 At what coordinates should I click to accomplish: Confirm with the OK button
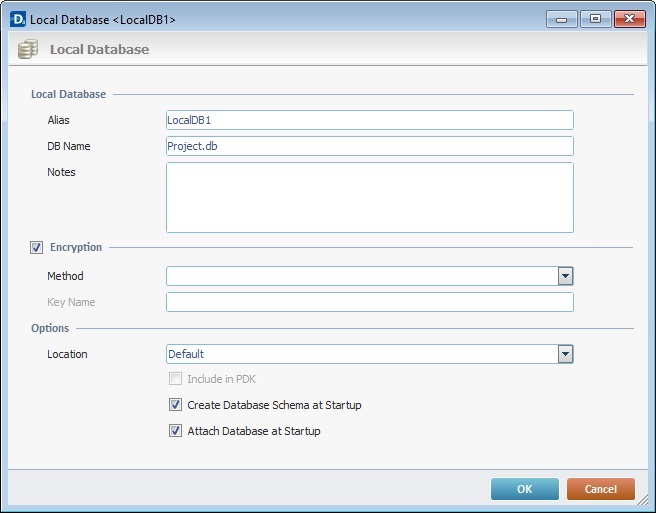tap(525, 489)
